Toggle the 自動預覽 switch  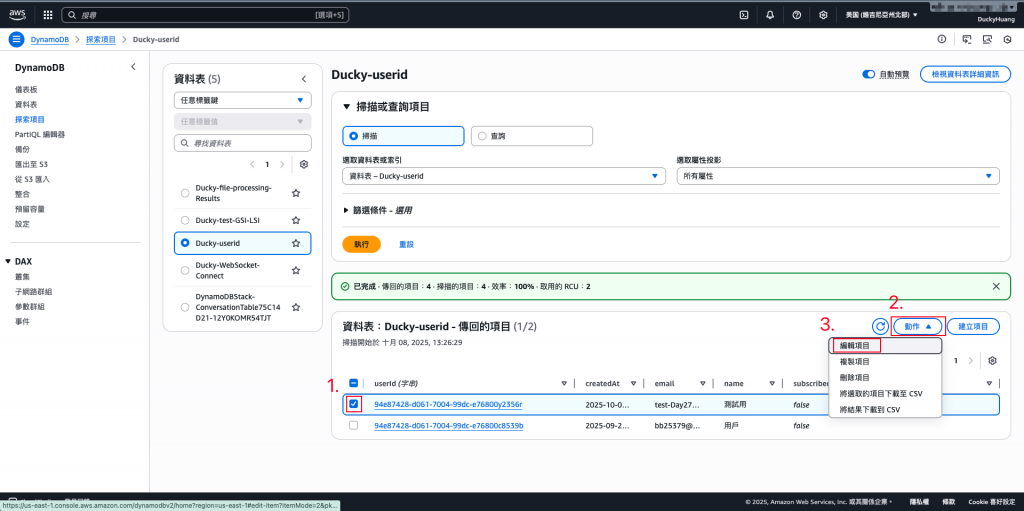[x=869, y=74]
